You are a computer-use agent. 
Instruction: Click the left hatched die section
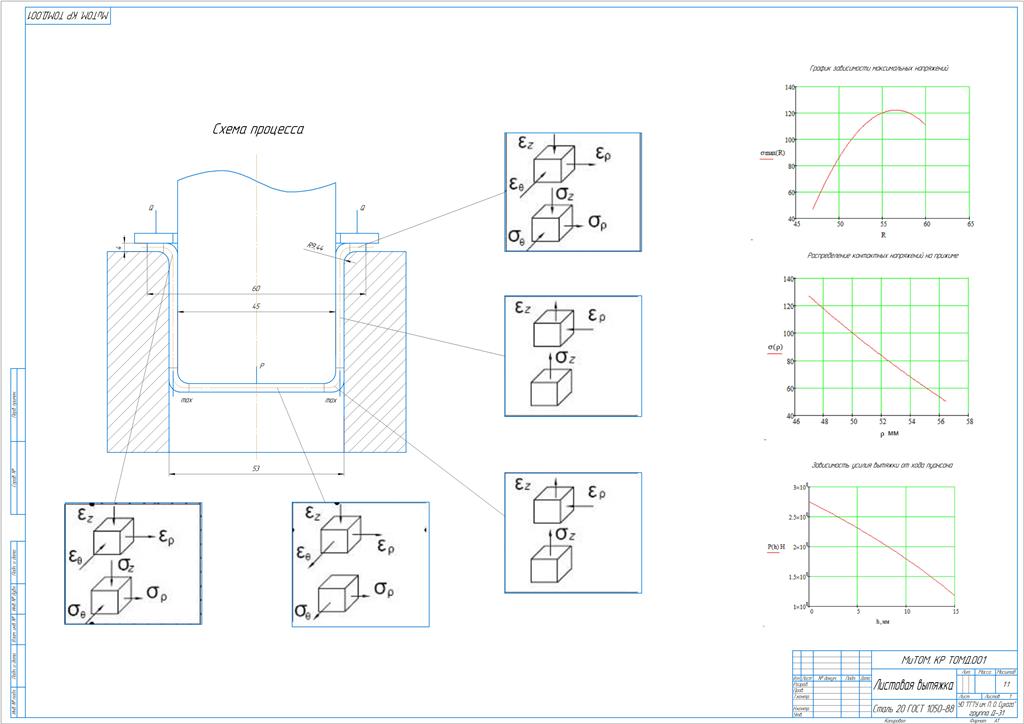(138, 352)
